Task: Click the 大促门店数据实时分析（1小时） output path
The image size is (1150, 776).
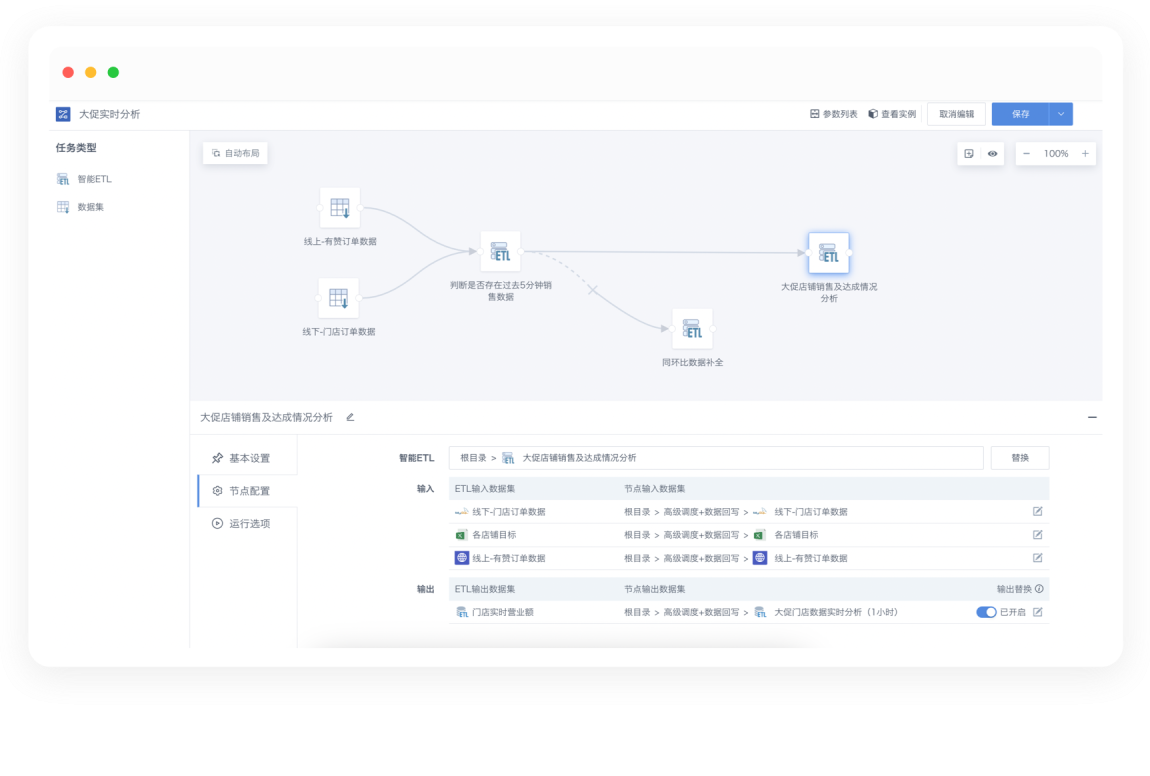Action: pos(836,612)
